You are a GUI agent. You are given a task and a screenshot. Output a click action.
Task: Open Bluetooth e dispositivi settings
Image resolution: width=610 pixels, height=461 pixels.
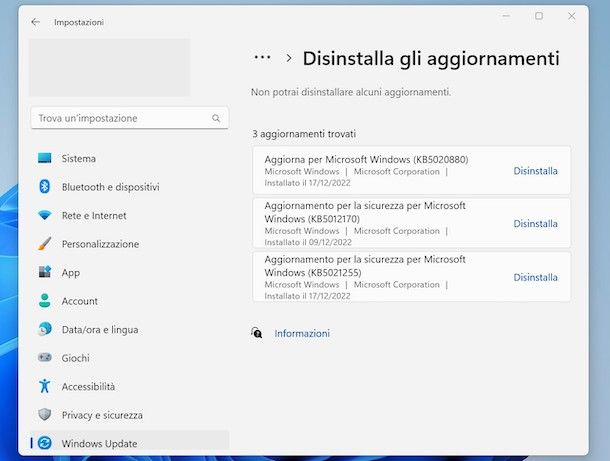pyautogui.click(x=130, y=187)
